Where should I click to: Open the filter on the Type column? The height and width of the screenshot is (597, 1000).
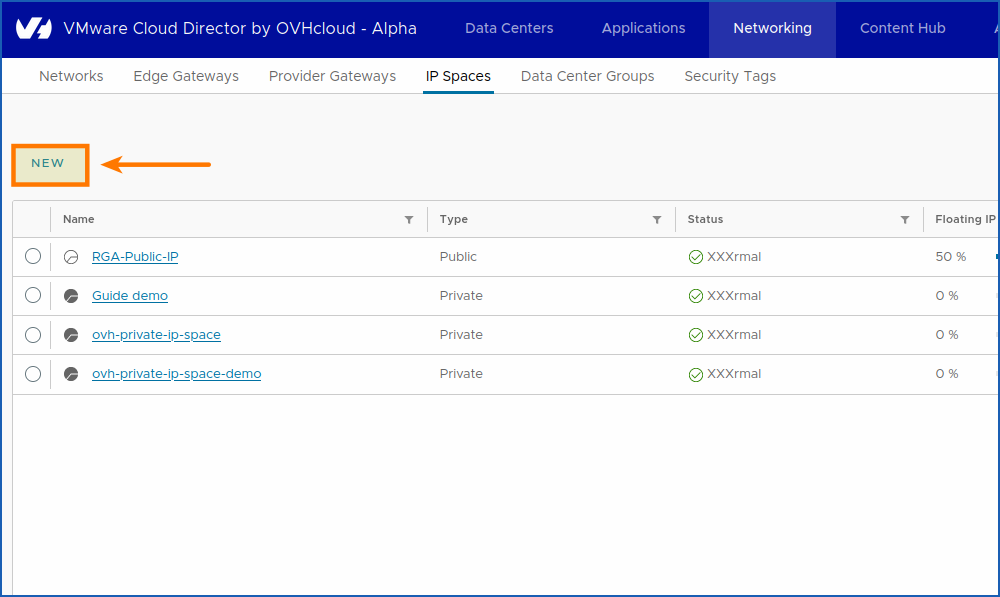(657, 219)
